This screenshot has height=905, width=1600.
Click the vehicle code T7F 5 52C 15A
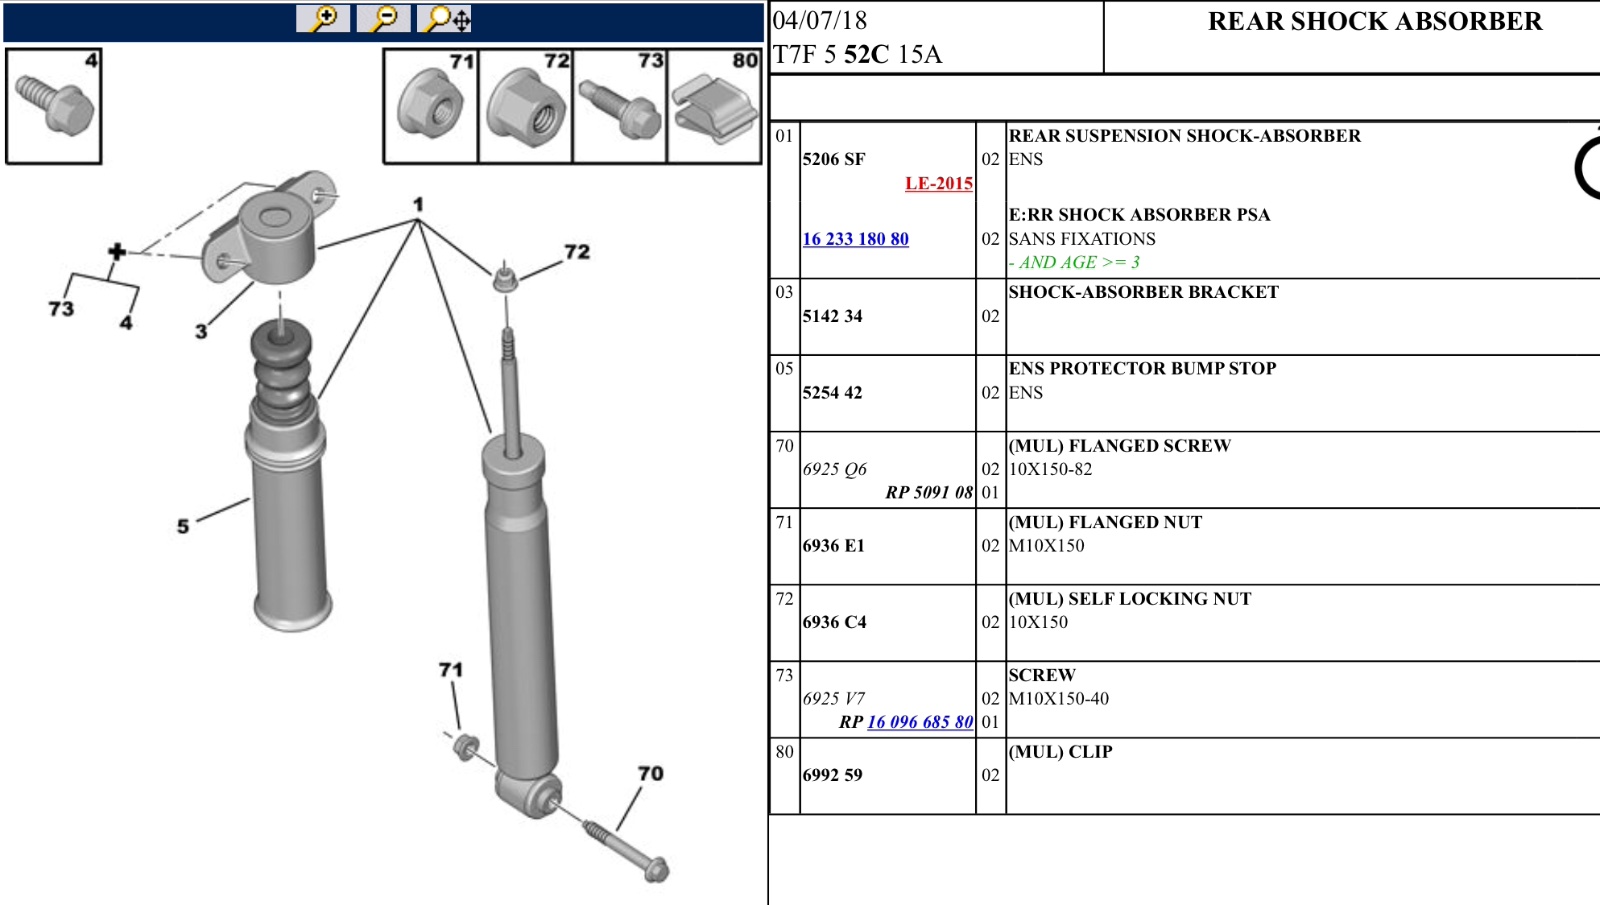[858, 55]
